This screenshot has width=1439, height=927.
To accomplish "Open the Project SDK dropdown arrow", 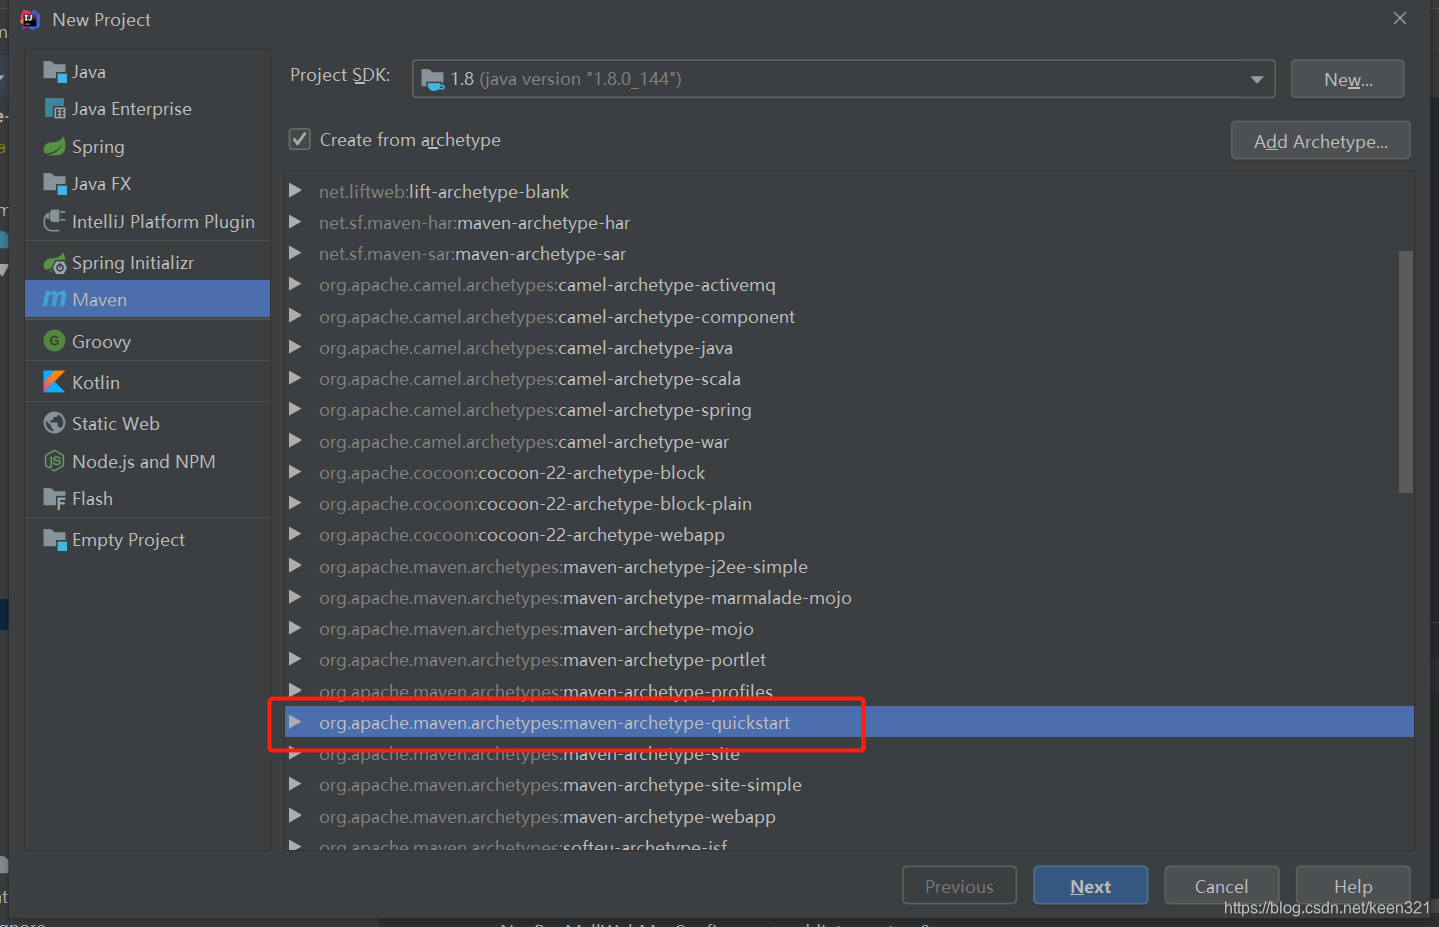I will click(x=1256, y=79).
